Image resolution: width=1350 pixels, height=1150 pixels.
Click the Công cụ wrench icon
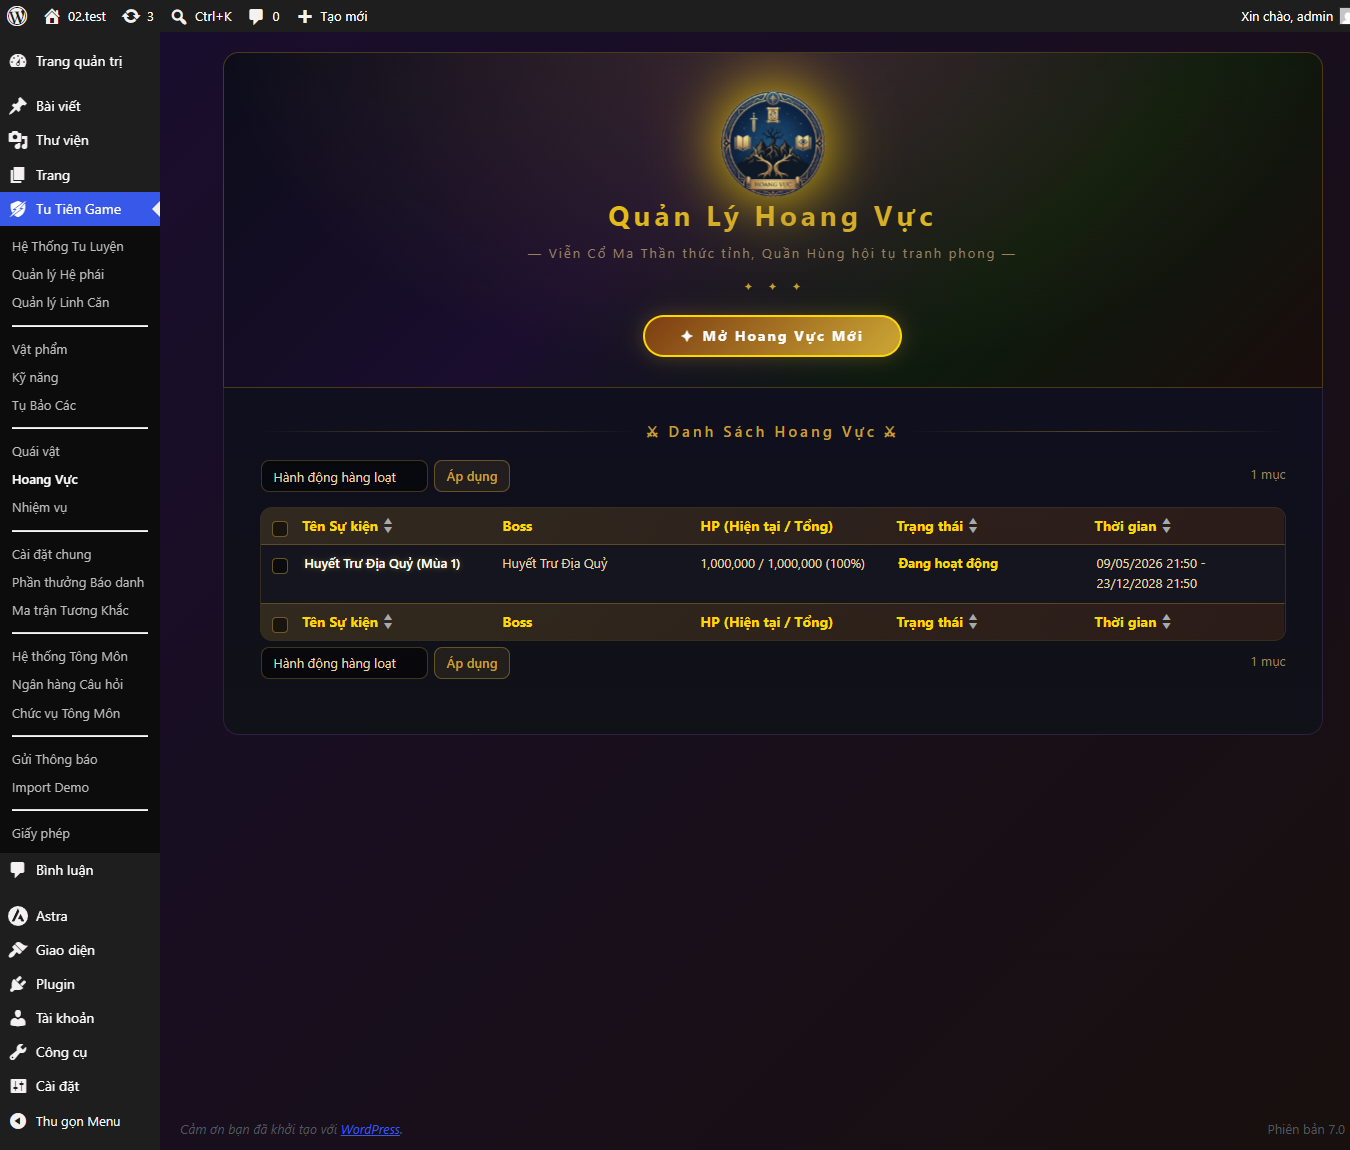18,1052
